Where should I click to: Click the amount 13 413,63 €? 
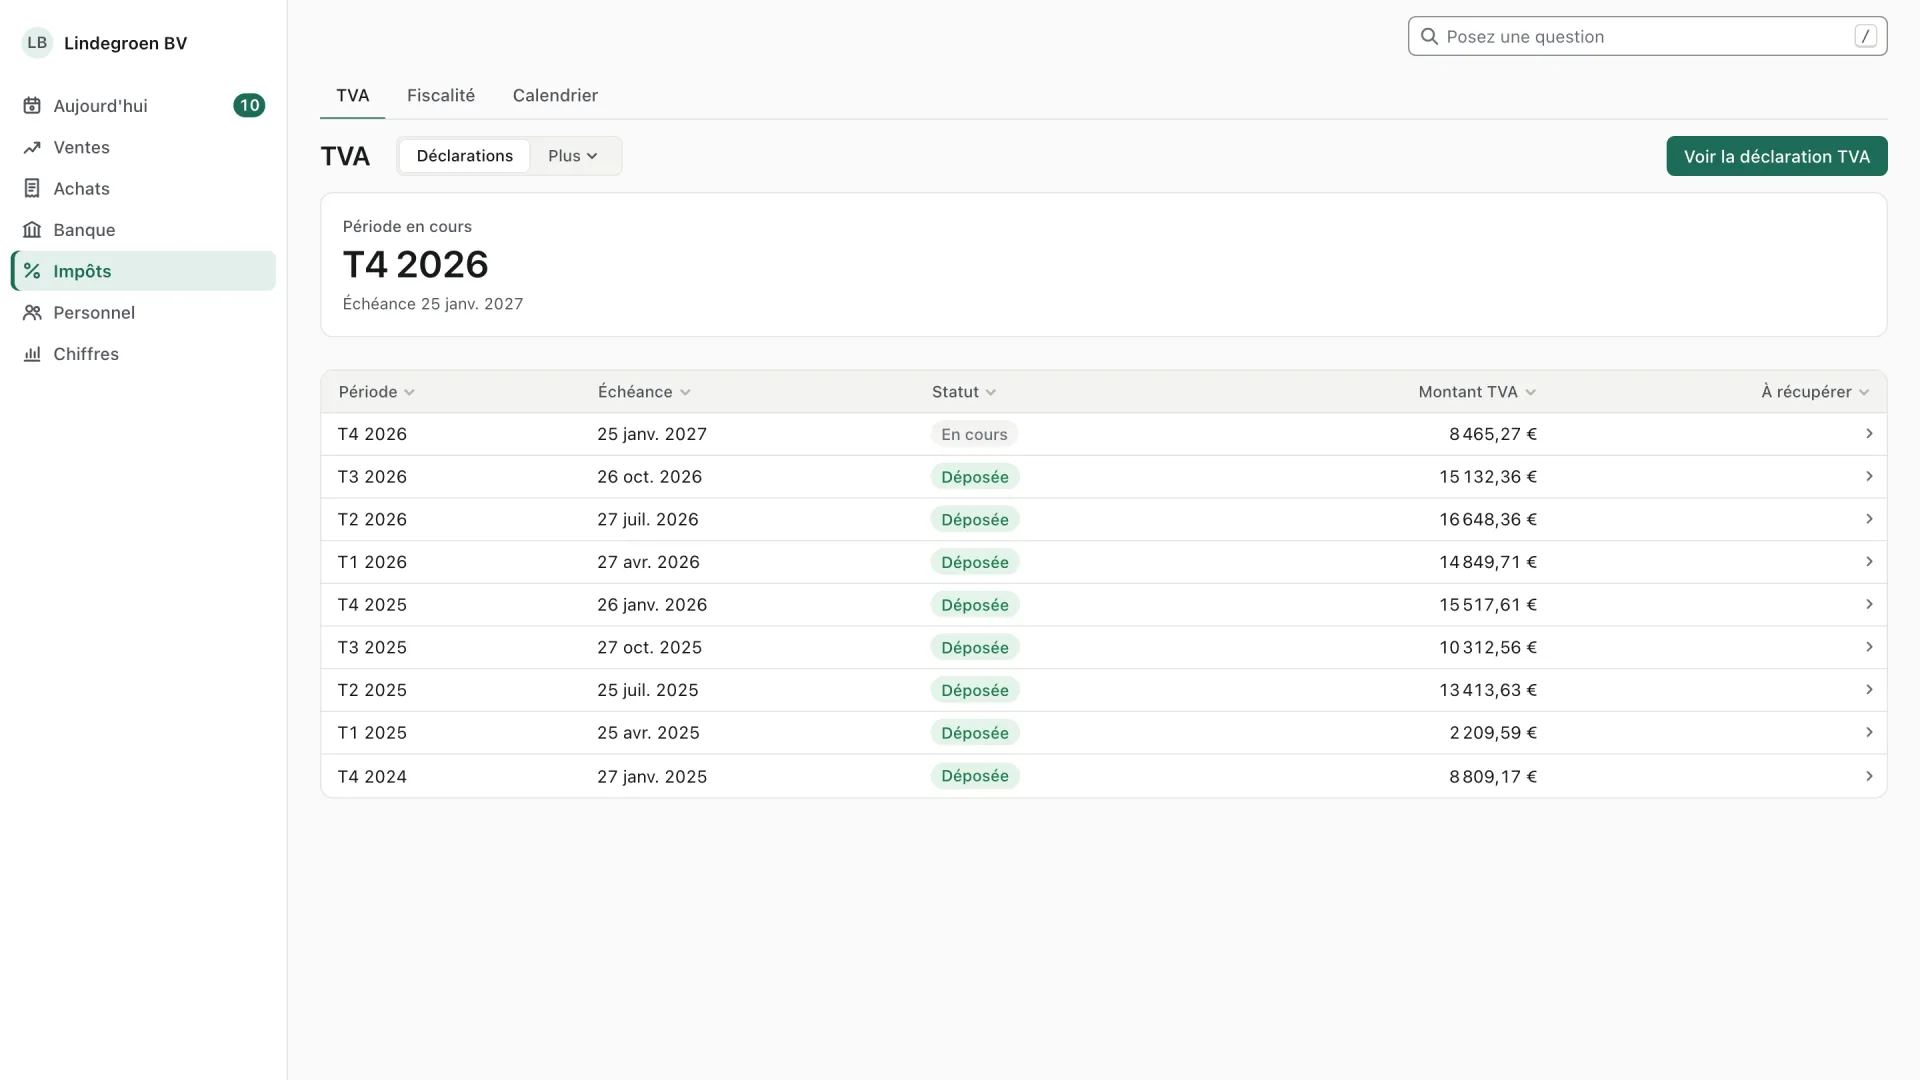(1488, 690)
